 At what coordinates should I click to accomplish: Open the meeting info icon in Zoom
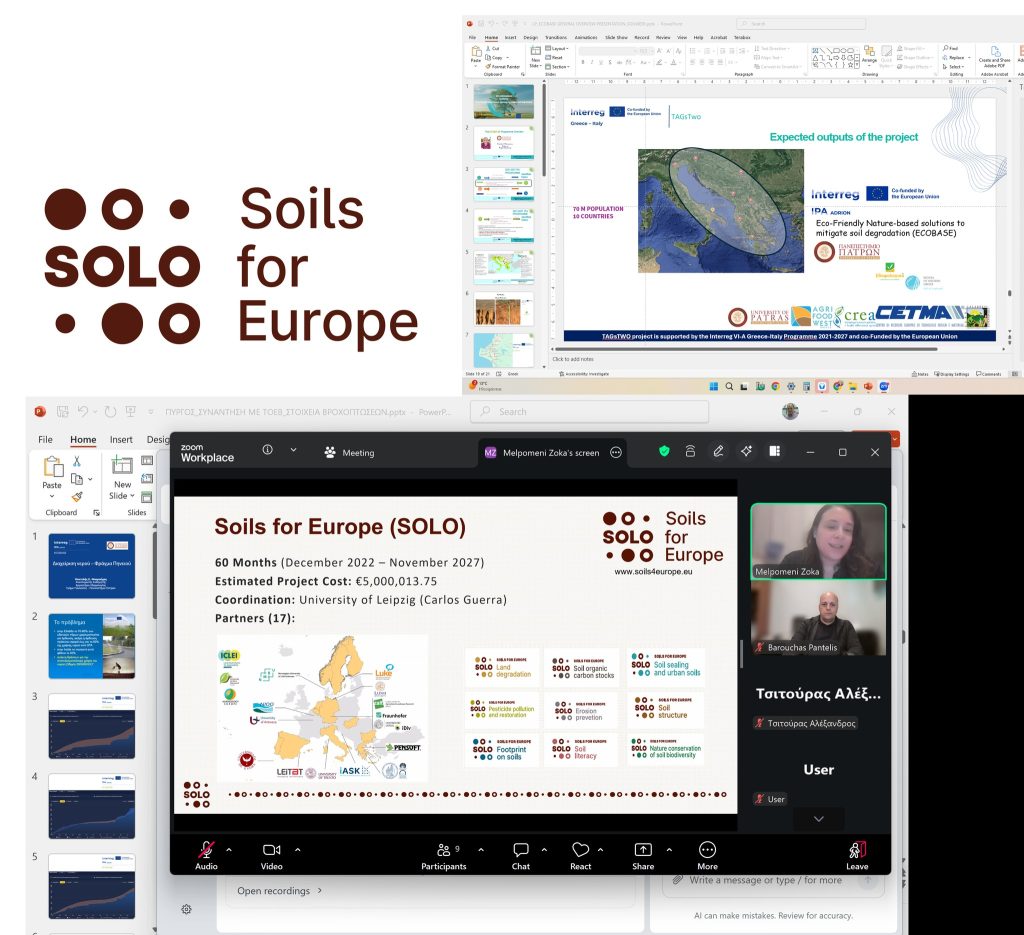click(x=268, y=450)
